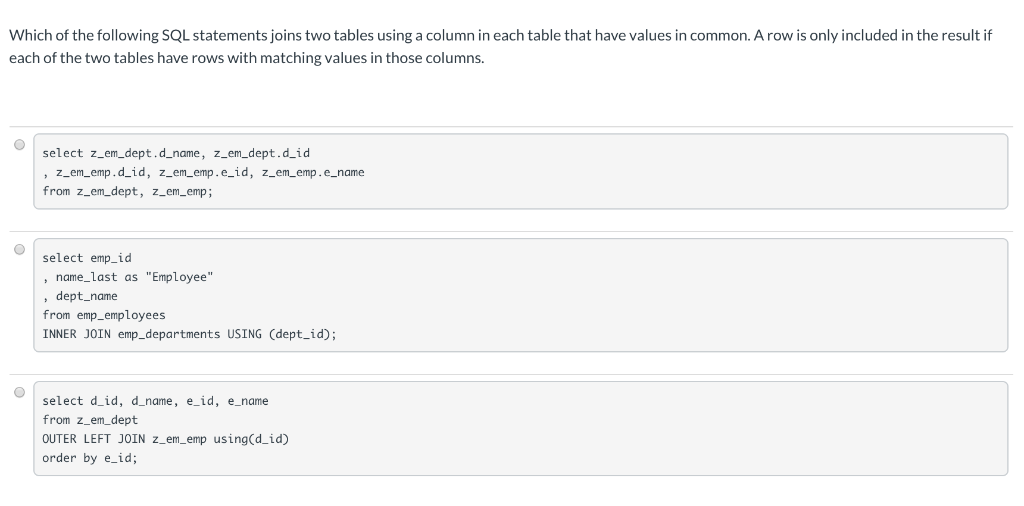Click the 'from z_em_dept, z_em_emp;' code line
This screenshot has height=506, width=1024.
127,191
